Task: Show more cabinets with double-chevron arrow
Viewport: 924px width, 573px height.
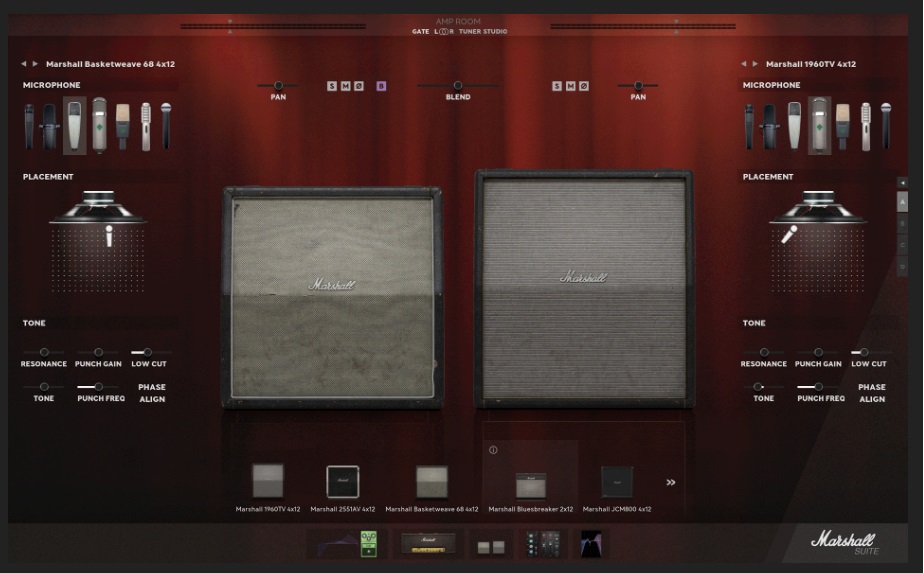Action: click(x=671, y=482)
